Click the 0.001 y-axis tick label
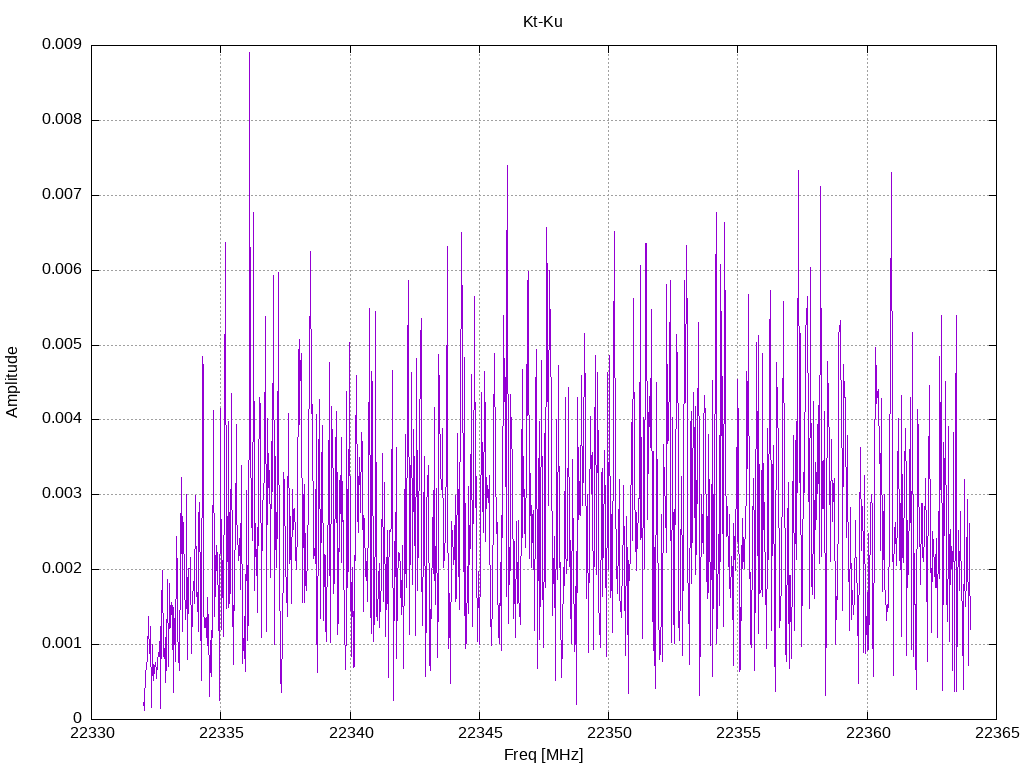The width and height of the screenshot is (1024, 768). (x=62, y=643)
